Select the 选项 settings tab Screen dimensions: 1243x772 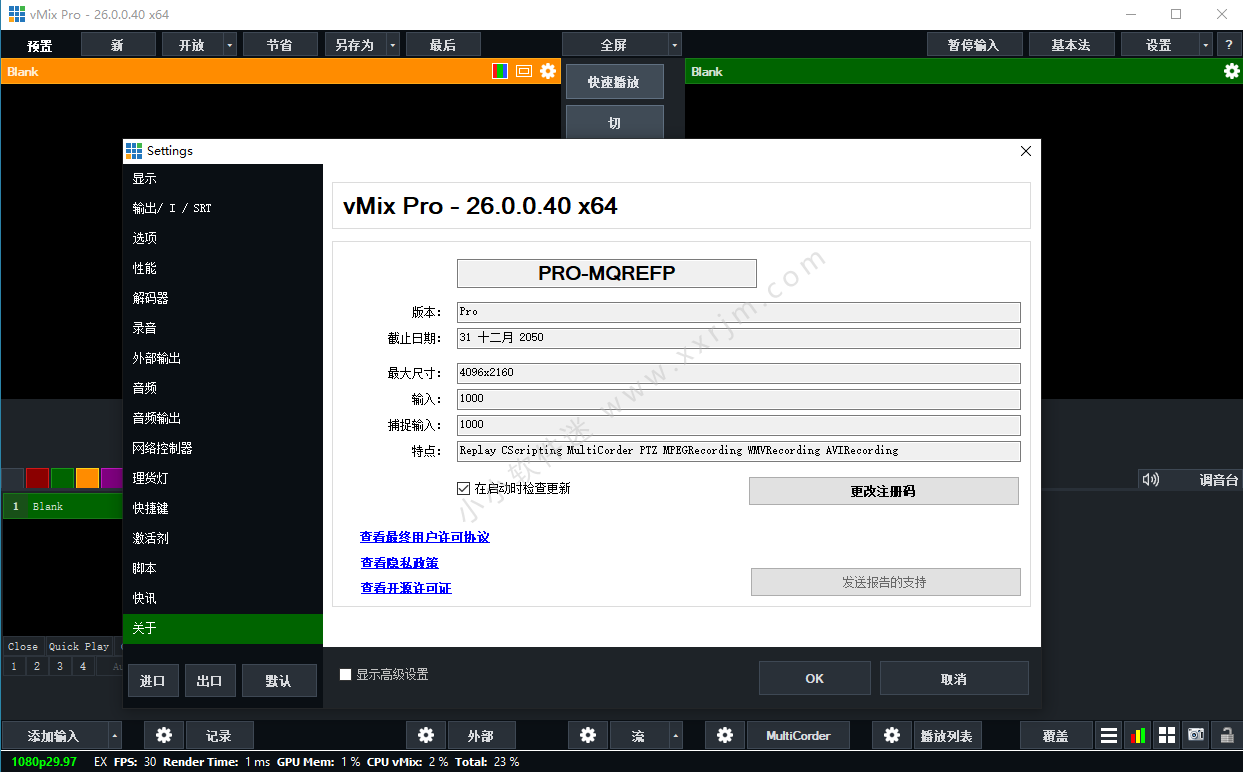point(223,238)
